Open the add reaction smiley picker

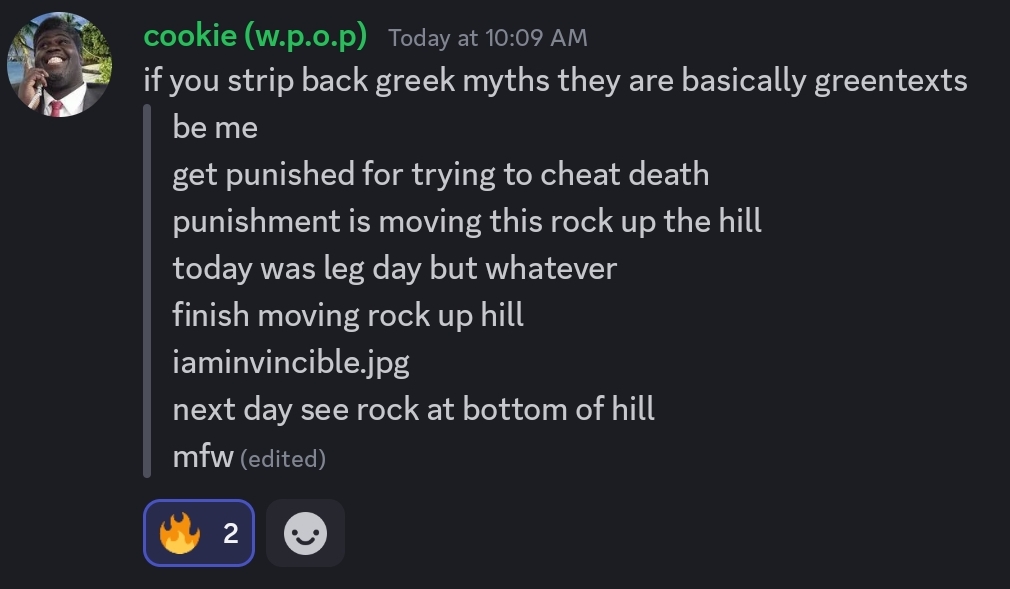pyautogui.click(x=305, y=533)
